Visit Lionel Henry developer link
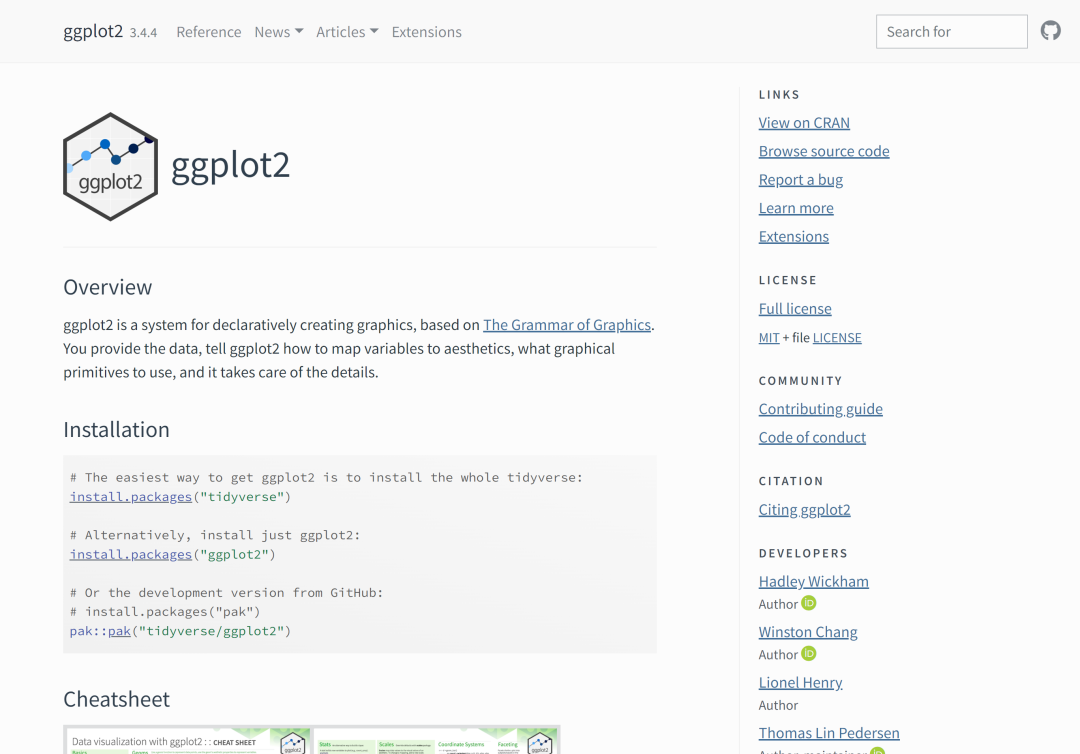Viewport: 1080px width, 754px height. pyautogui.click(x=800, y=682)
